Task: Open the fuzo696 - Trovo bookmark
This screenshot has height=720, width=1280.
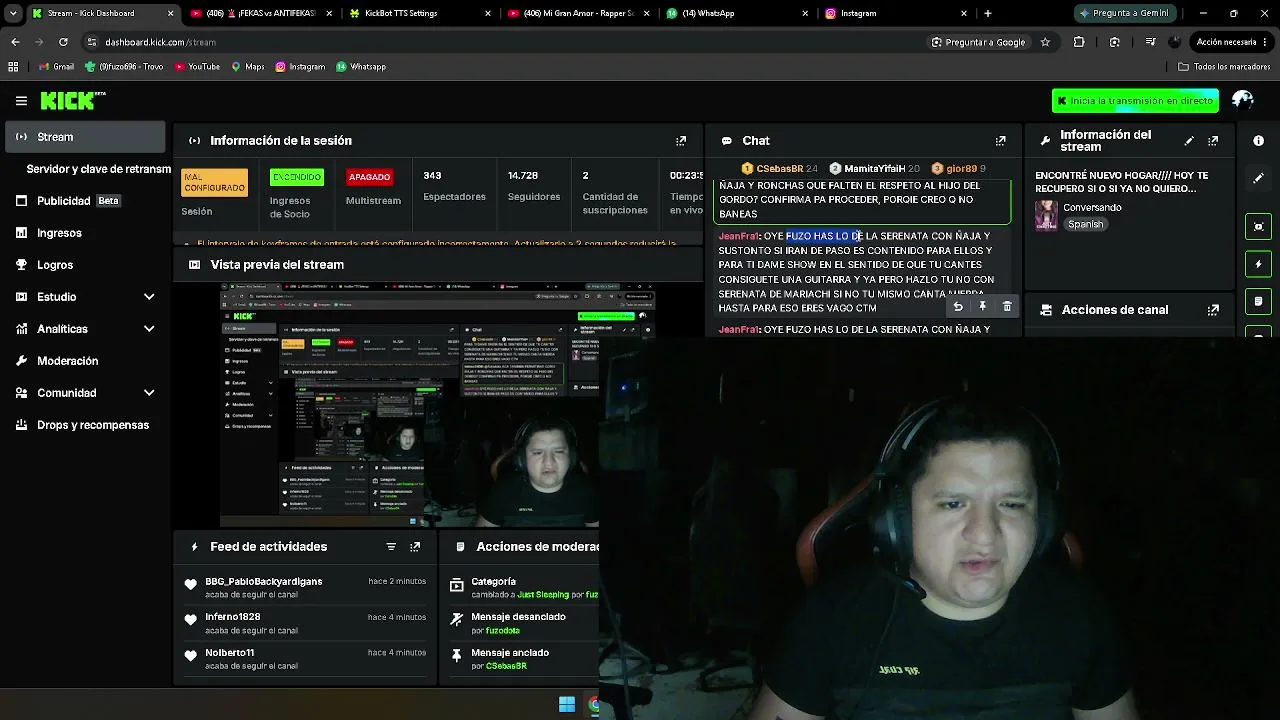Action: (x=125, y=67)
